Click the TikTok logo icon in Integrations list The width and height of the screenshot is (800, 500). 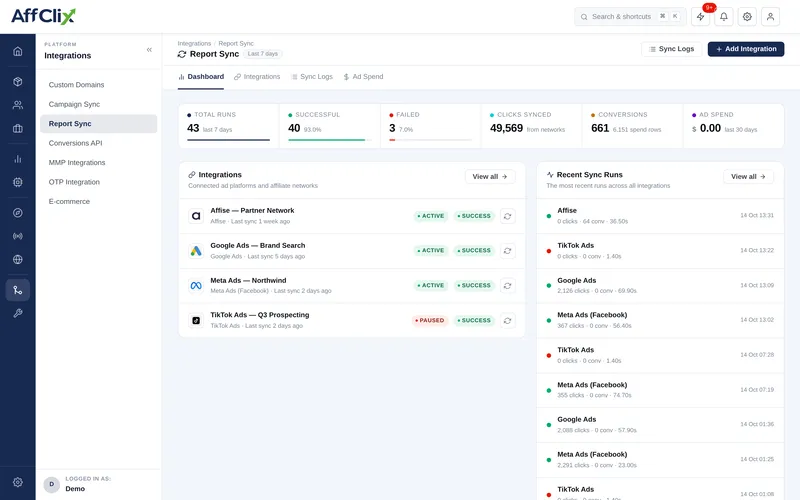click(196, 320)
